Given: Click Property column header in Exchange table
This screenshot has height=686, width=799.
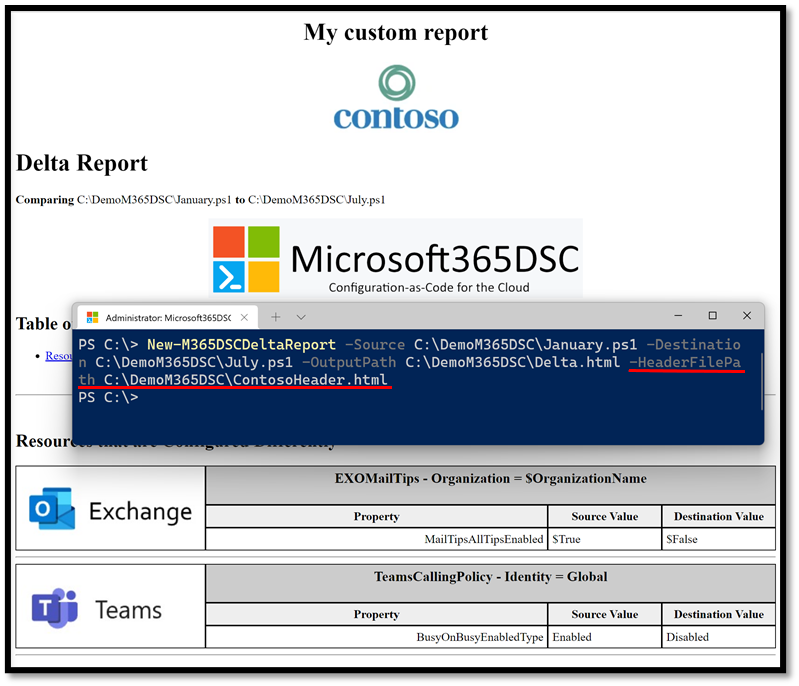Looking at the screenshot, I should pyautogui.click(x=377, y=516).
